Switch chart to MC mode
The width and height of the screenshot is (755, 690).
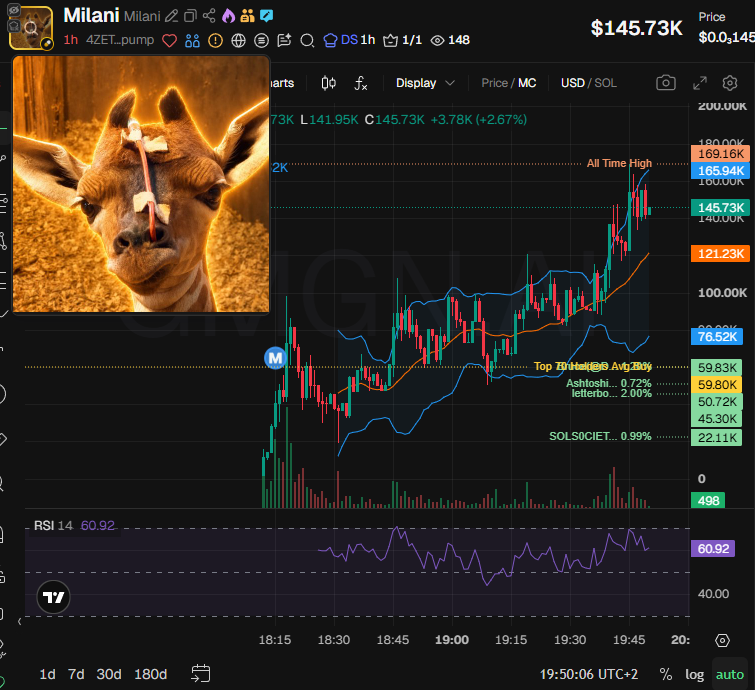[x=527, y=83]
